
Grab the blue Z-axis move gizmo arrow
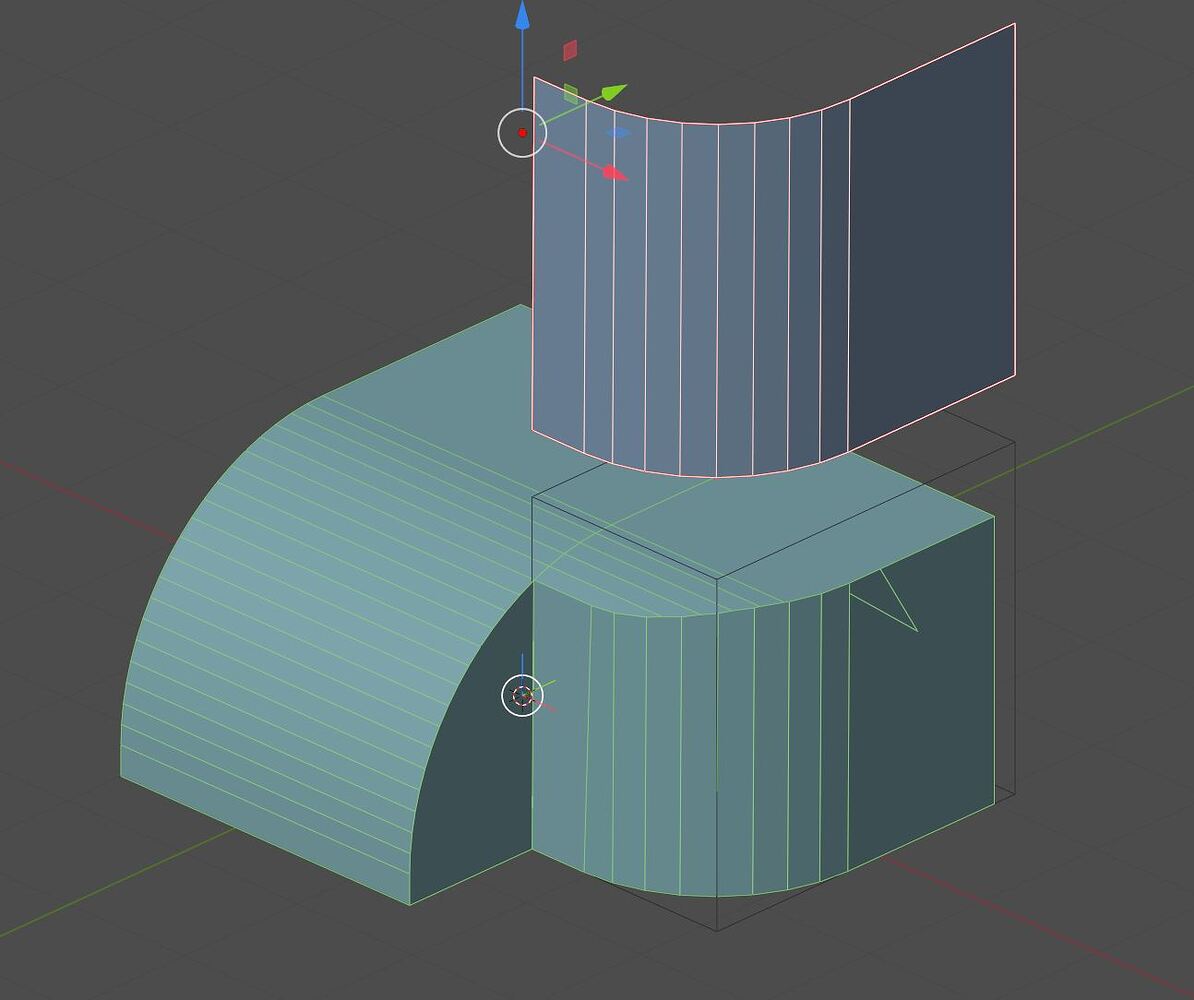[x=522, y=15]
